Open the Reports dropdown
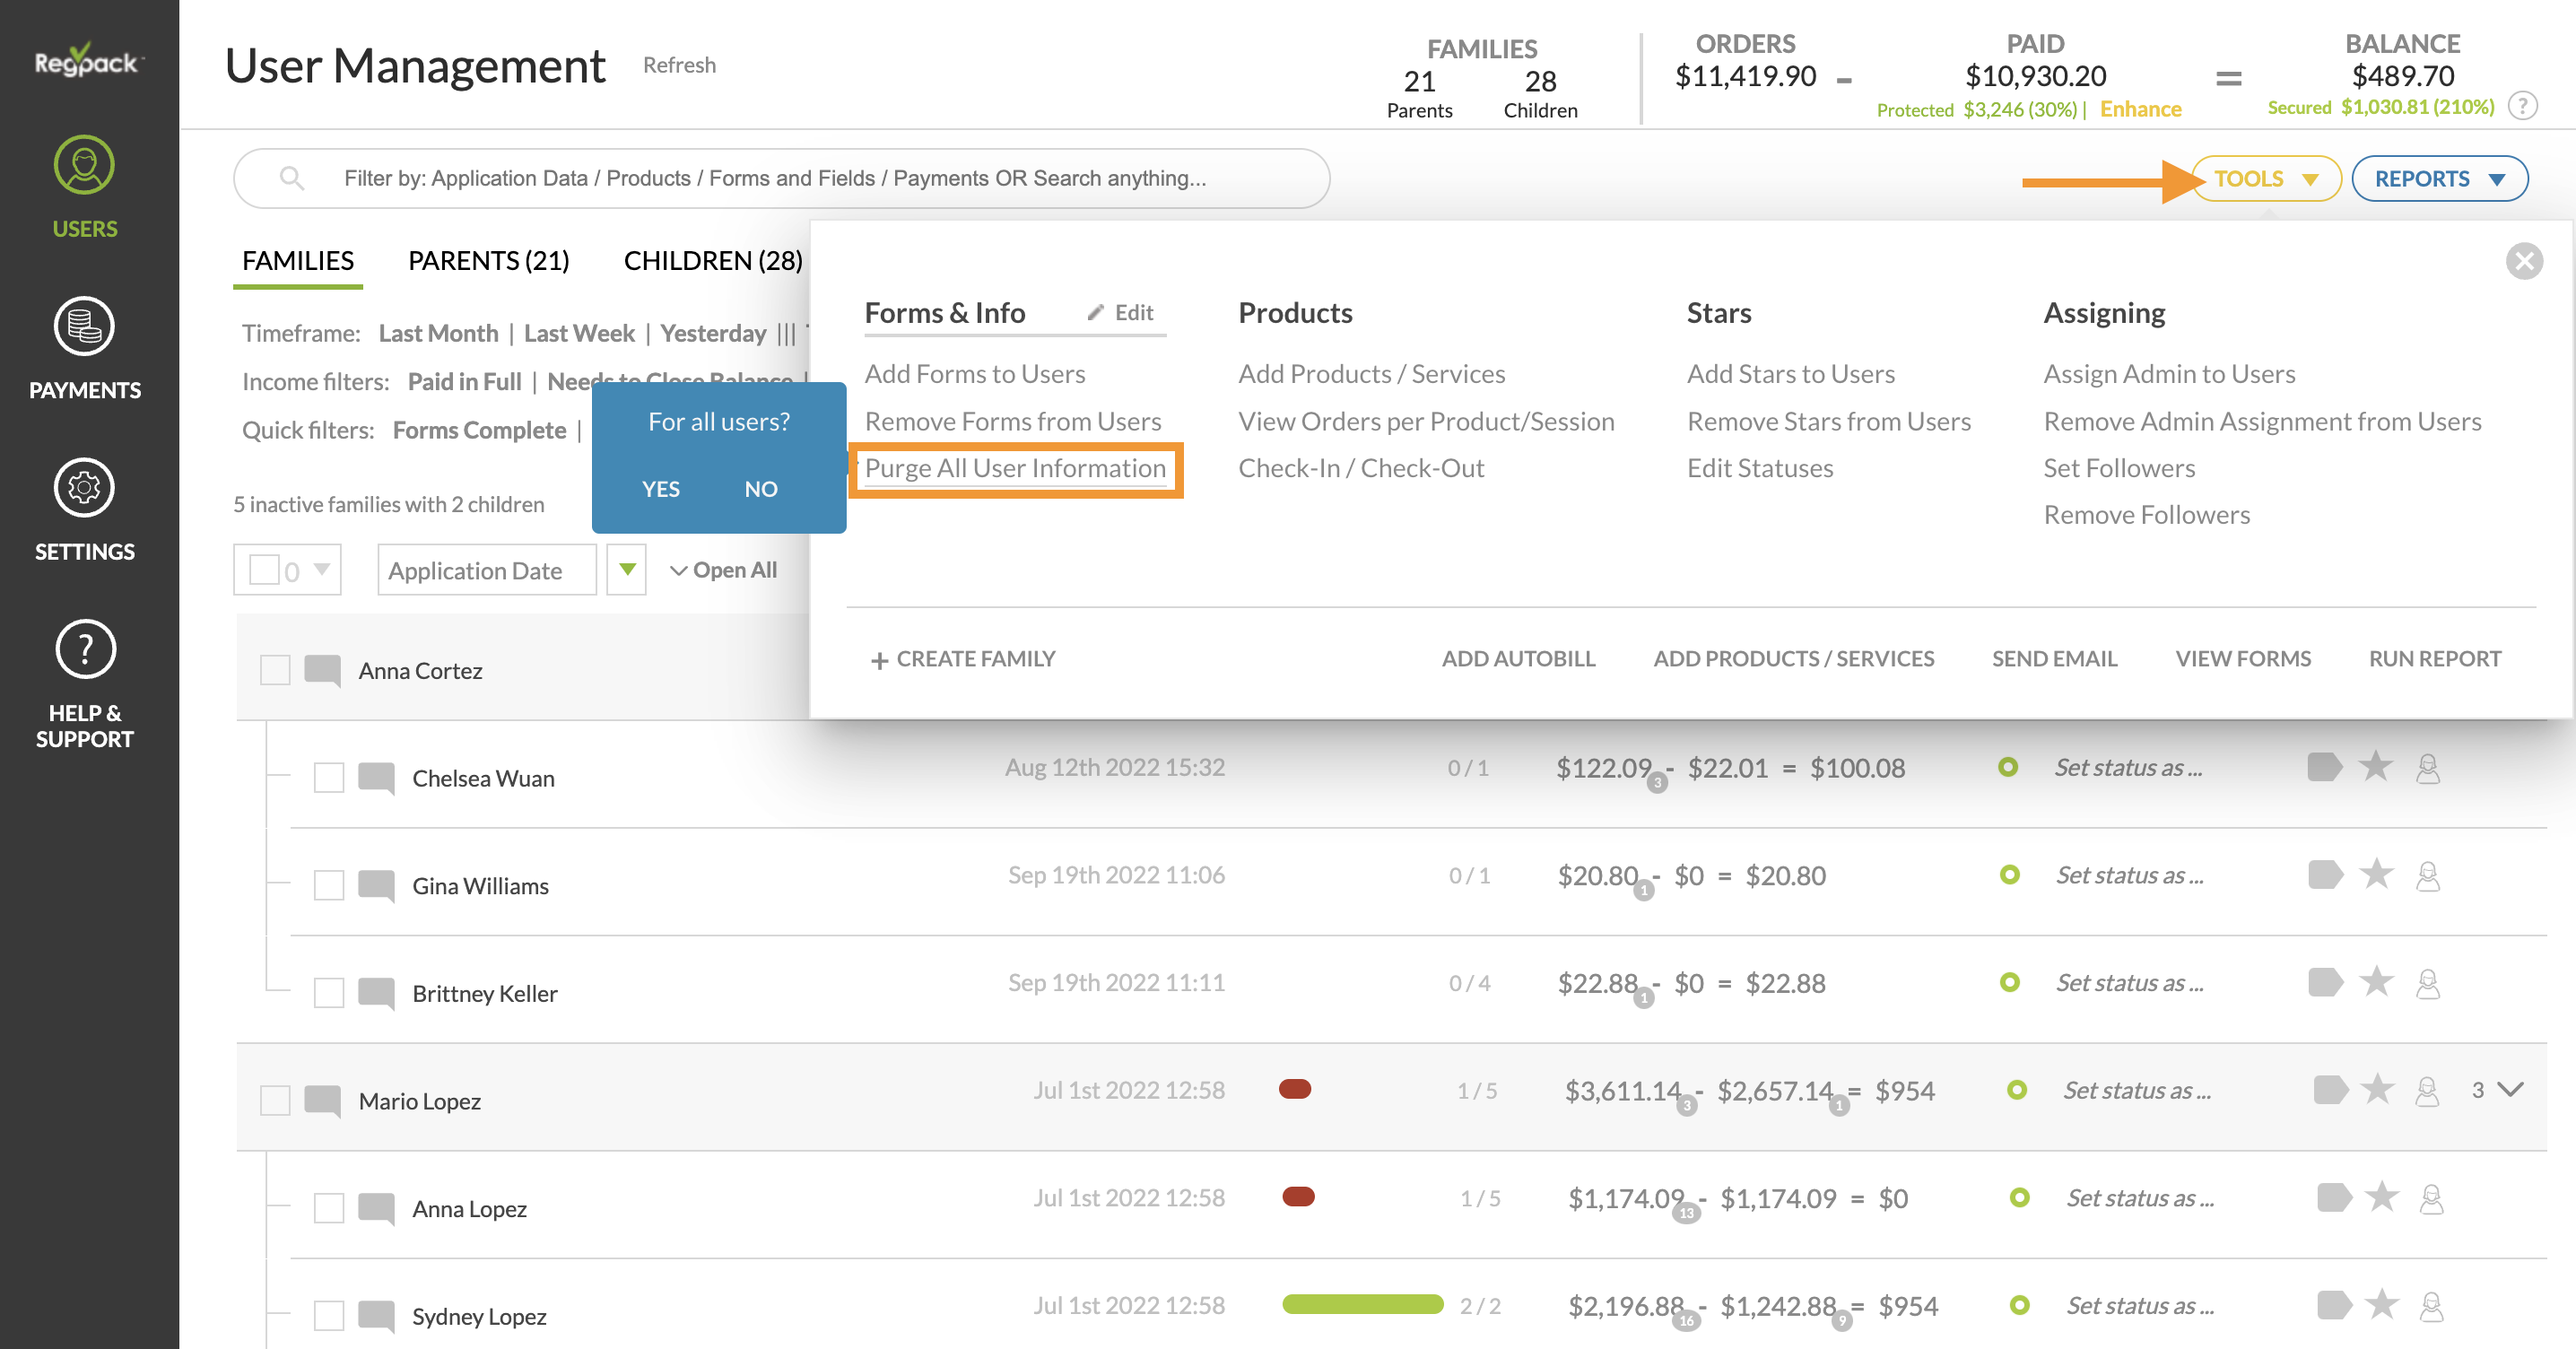Image resolution: width=2576 pixels, height=1349 pixels. click(x=2439, y=178)
